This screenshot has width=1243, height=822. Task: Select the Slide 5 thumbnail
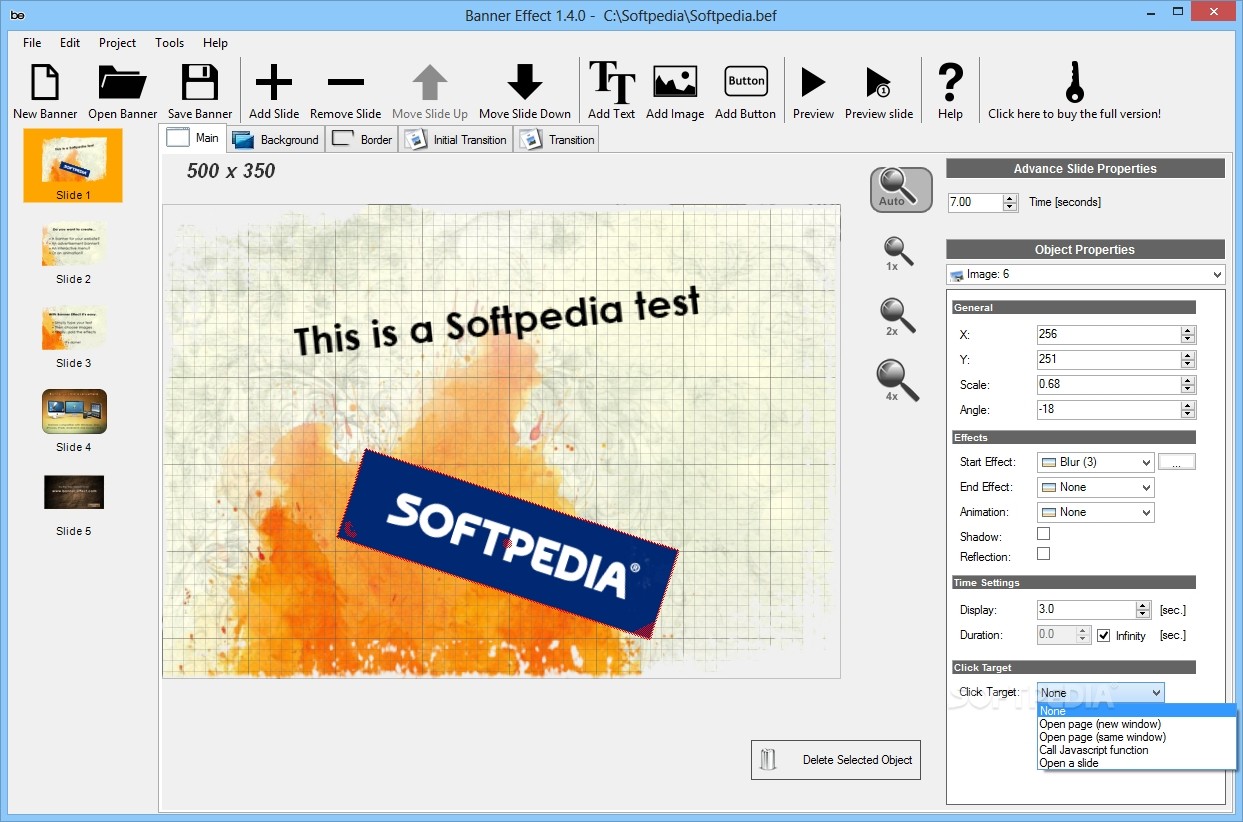[x=74, y=492]
